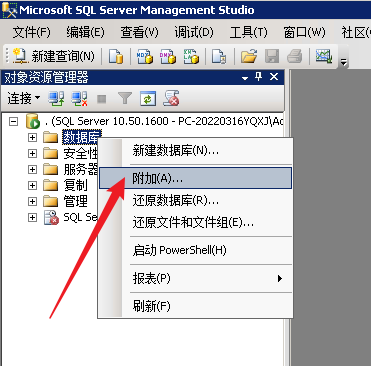The height and width of the screenshot is (366, 371).
Task: Open the 查看(V) menu
Action: pos(139,32)
